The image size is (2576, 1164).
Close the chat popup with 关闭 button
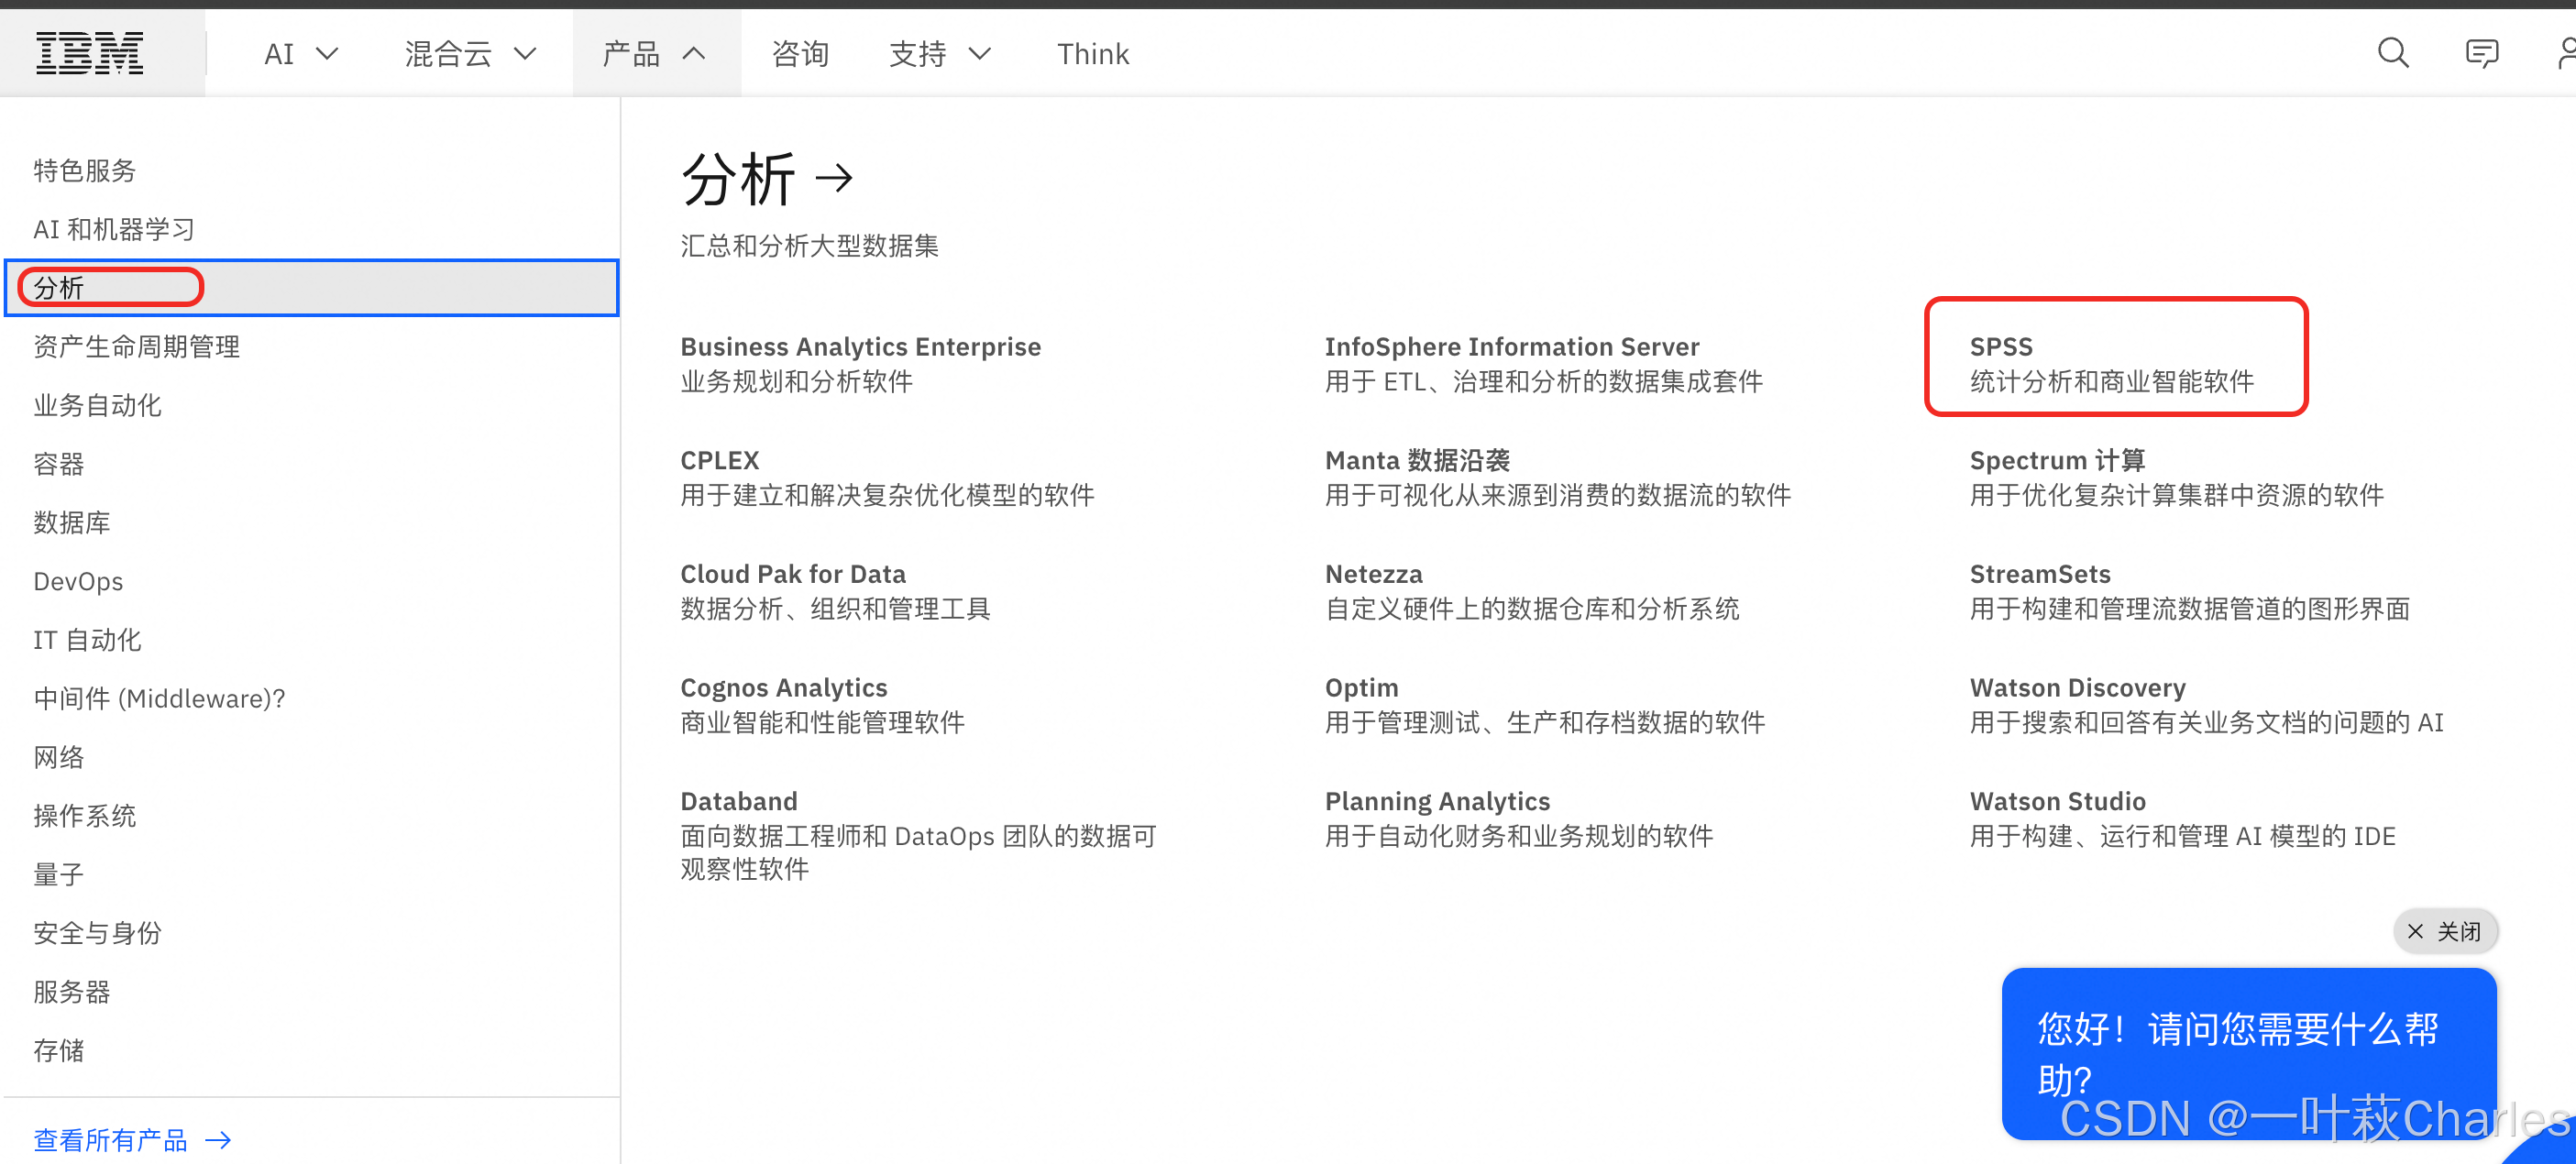[x=2444, y=931]
